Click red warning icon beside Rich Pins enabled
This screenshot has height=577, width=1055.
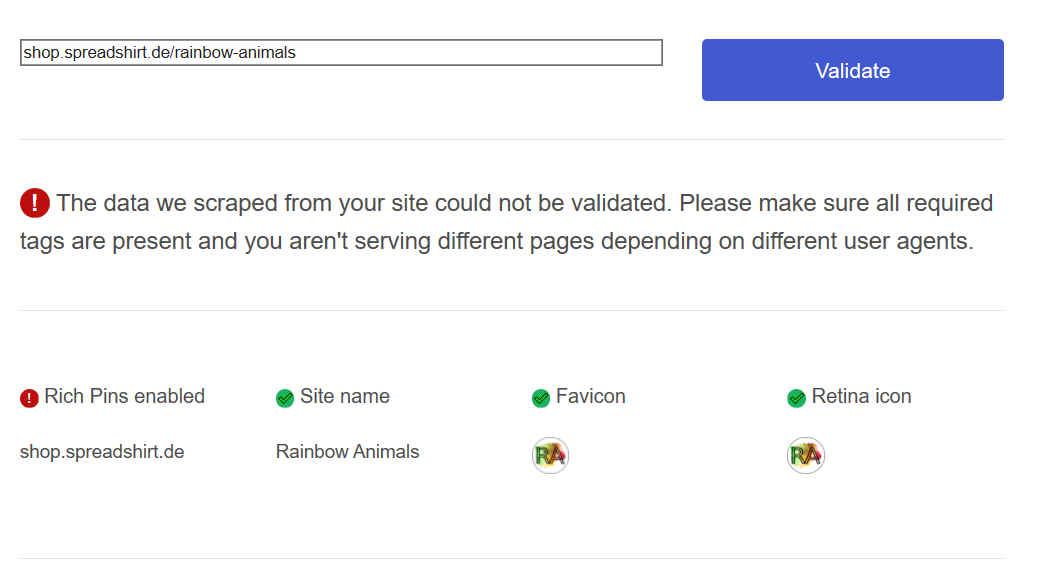click(29, 398)
